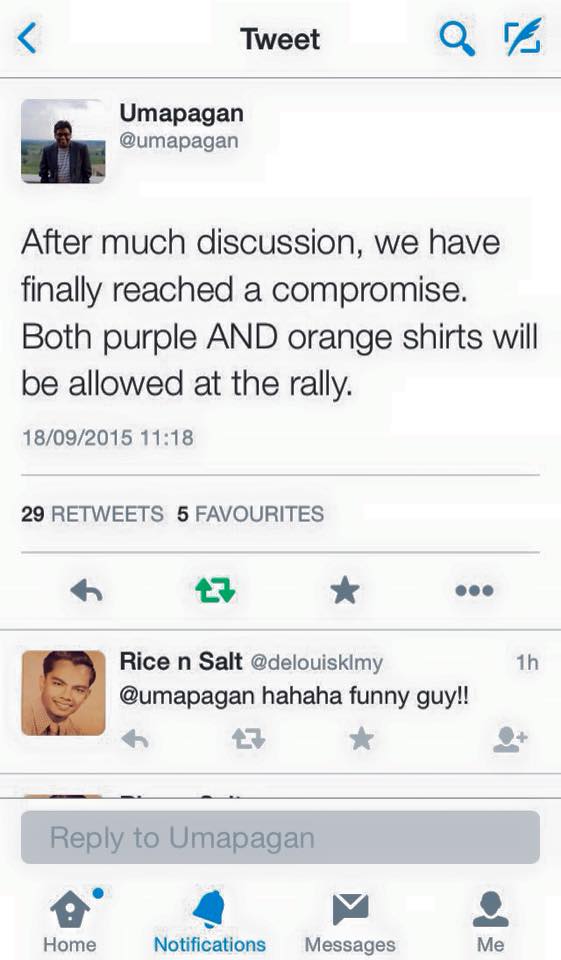This screenshot has width=561, height=960.
Task: View the 5 Favourites list
Action: pos(250,514)
